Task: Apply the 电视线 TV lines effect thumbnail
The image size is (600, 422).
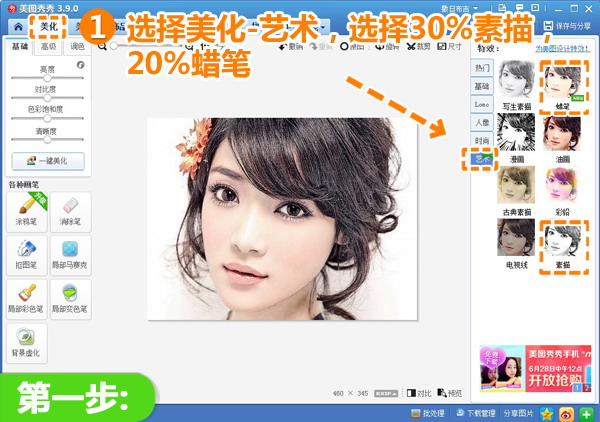Action: (x=516, y=238)
